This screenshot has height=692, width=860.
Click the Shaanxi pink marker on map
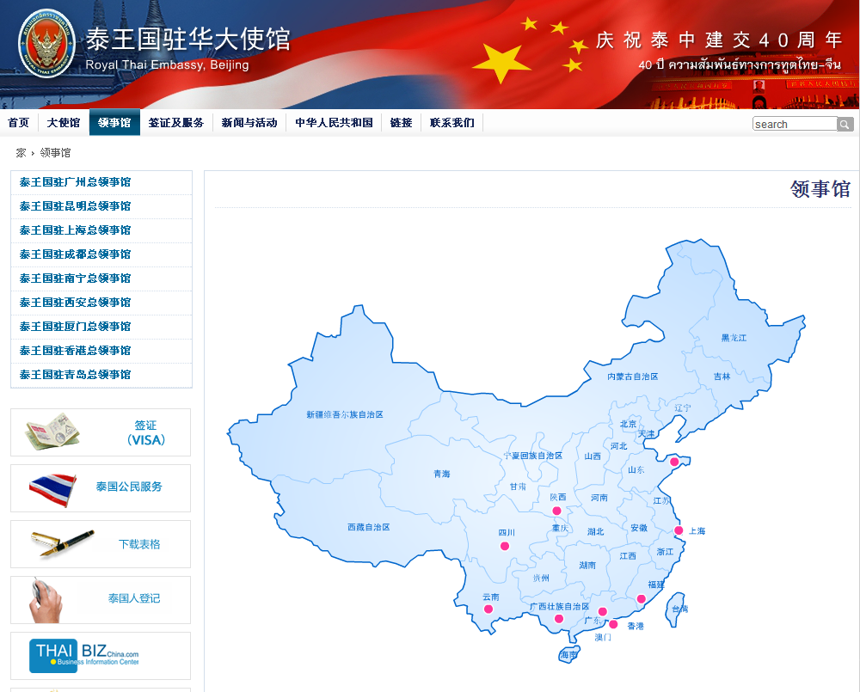[x=556, y=511]
